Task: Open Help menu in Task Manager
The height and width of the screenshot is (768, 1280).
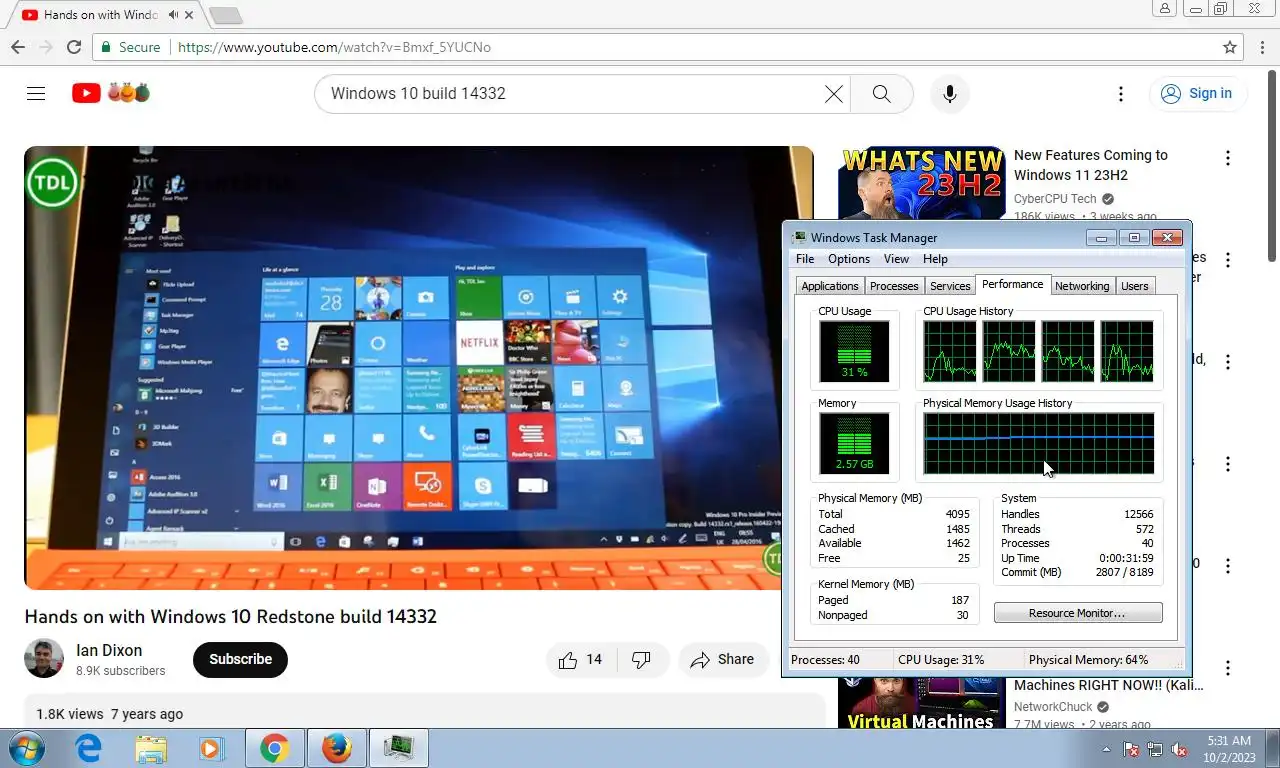Action: pos(935,259)
